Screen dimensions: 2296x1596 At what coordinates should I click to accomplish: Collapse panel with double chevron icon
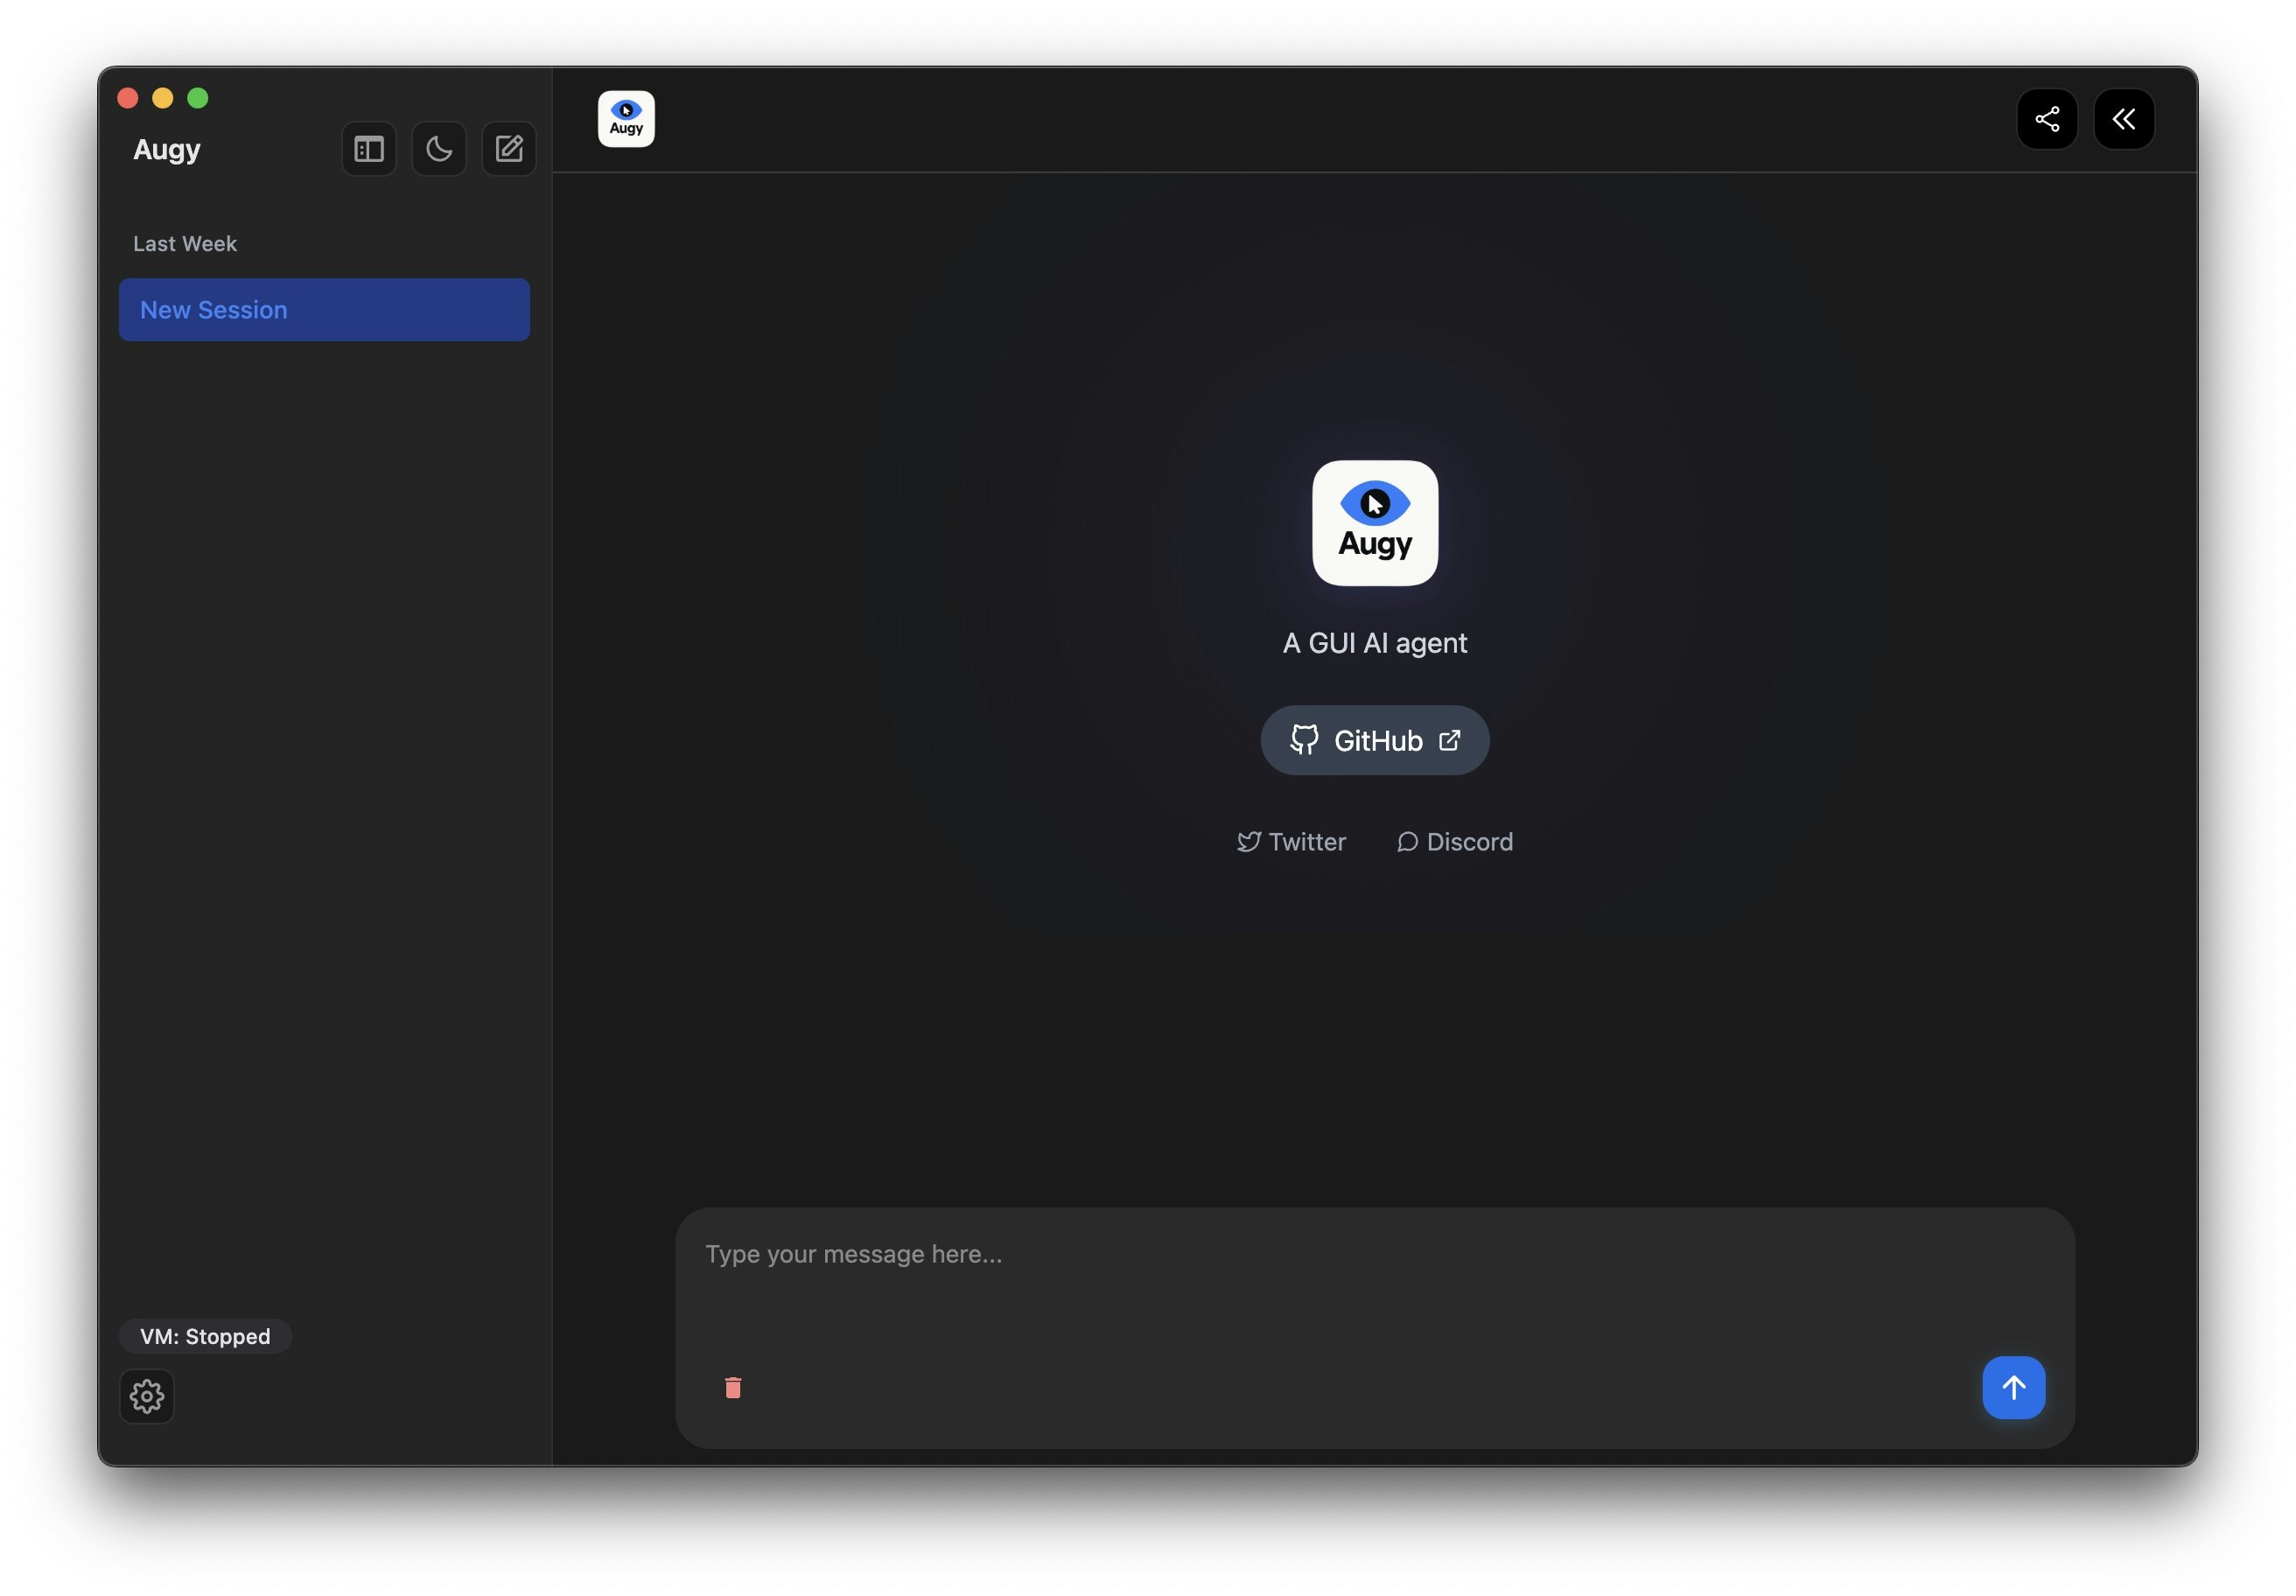[x=2123, y=119]
